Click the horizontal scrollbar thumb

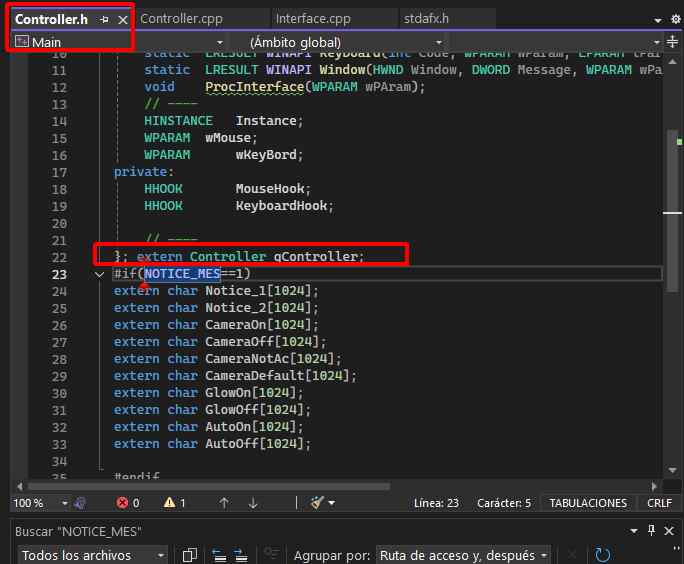[209, 486]
